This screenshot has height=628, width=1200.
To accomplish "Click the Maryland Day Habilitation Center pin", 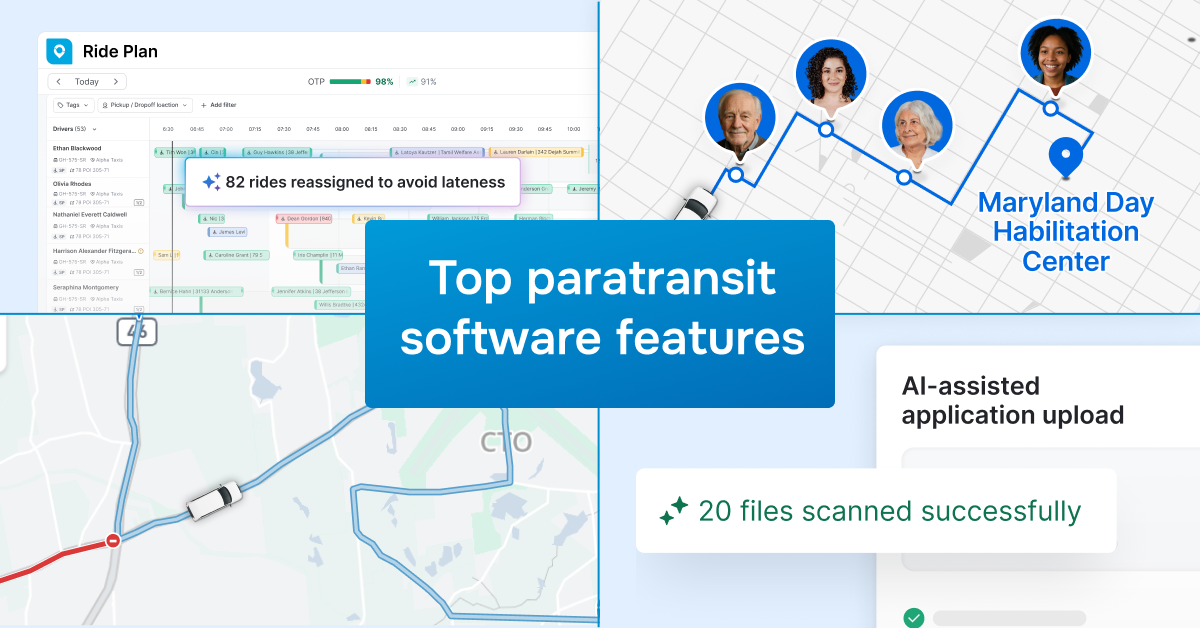I will tap(1065, 157).
